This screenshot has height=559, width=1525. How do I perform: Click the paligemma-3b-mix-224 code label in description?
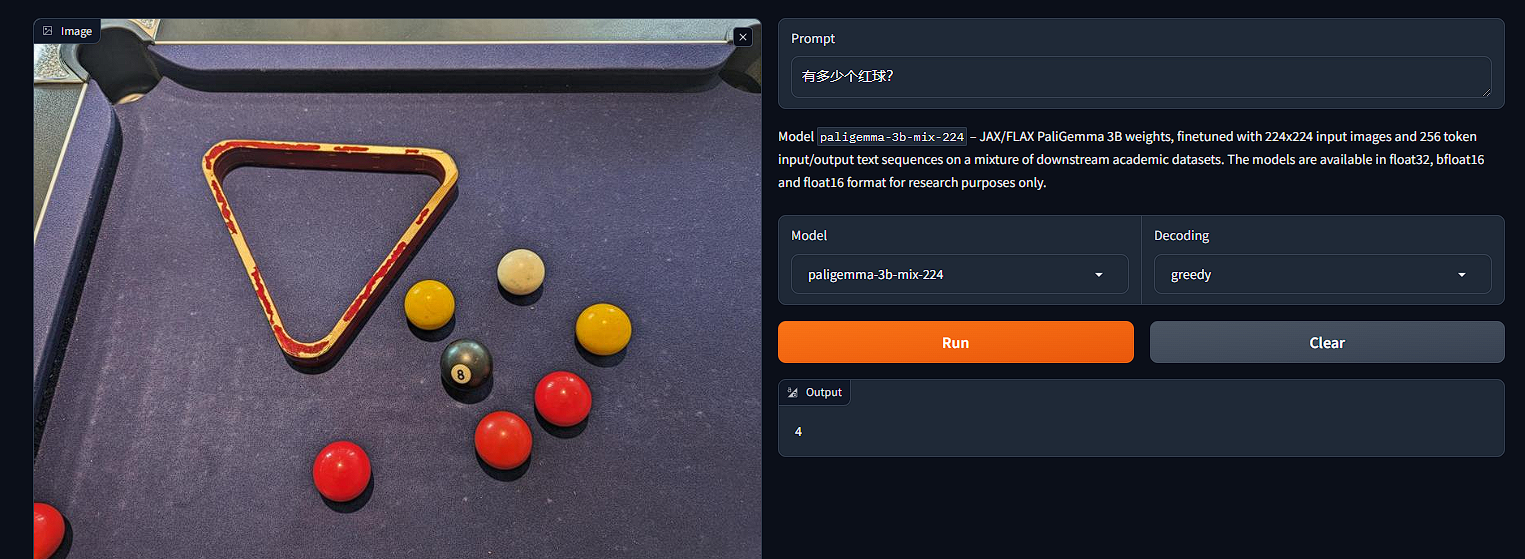click(892, 137)
